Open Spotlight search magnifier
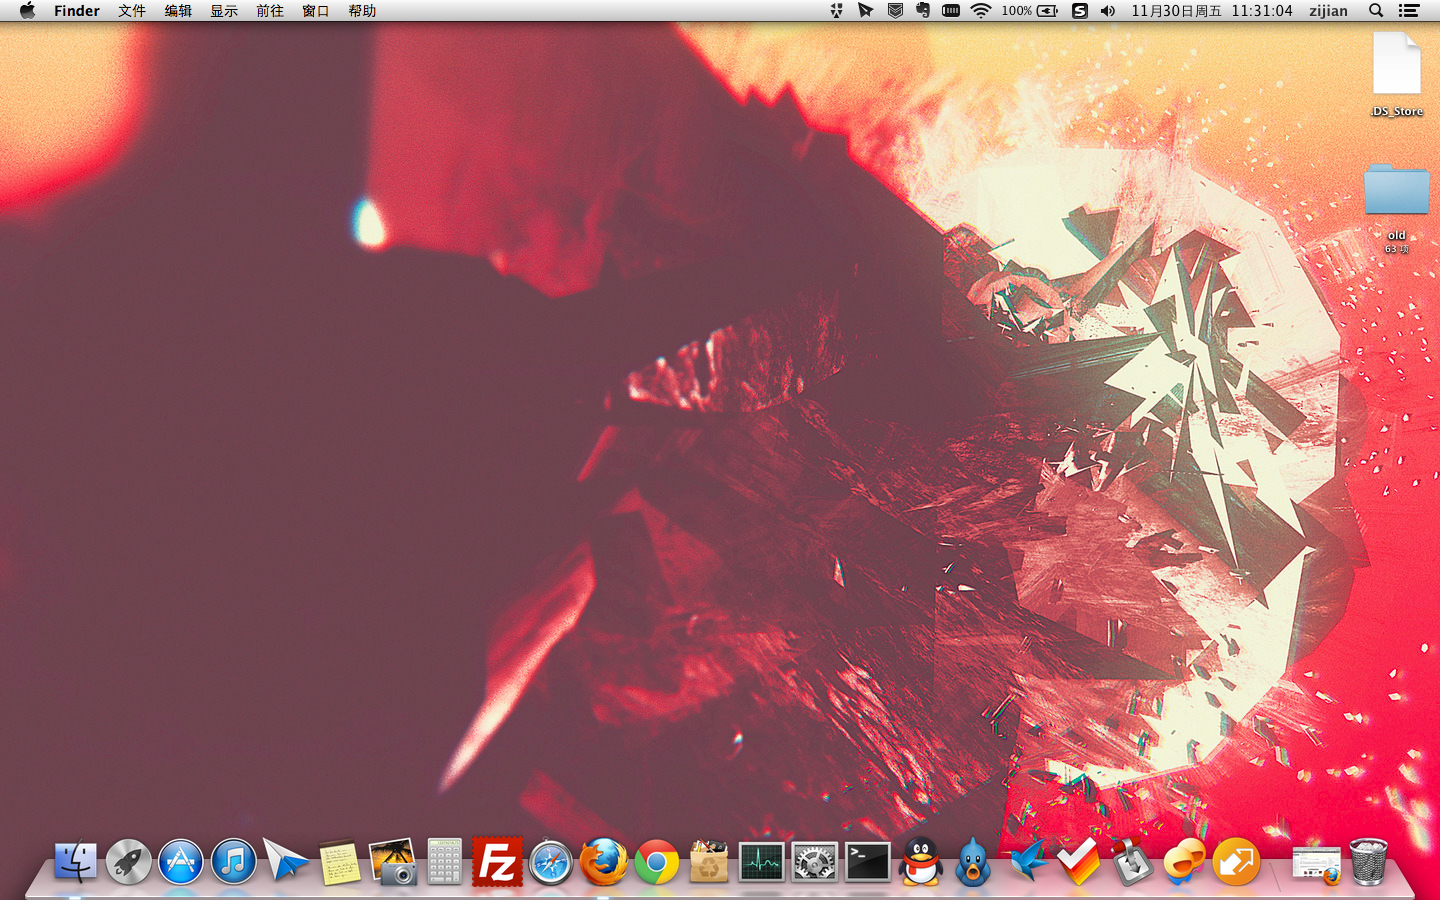Viewport: 1440px width, 900px height. 1376,11
